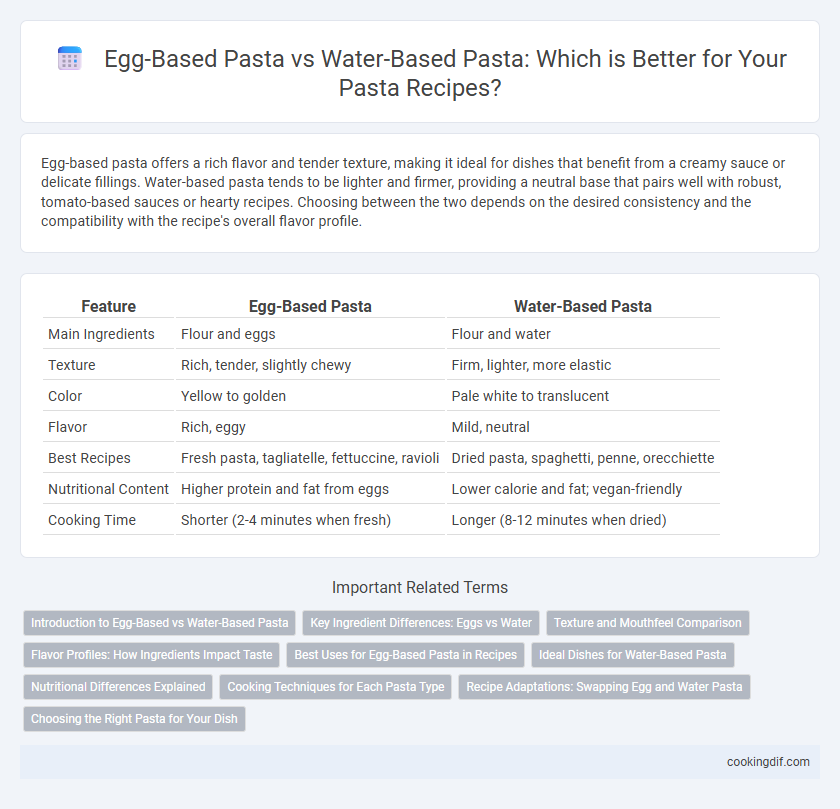The width and height of the screenshot is (840, 809).
Task: Click the Feature column header
Action: point(109,306)
